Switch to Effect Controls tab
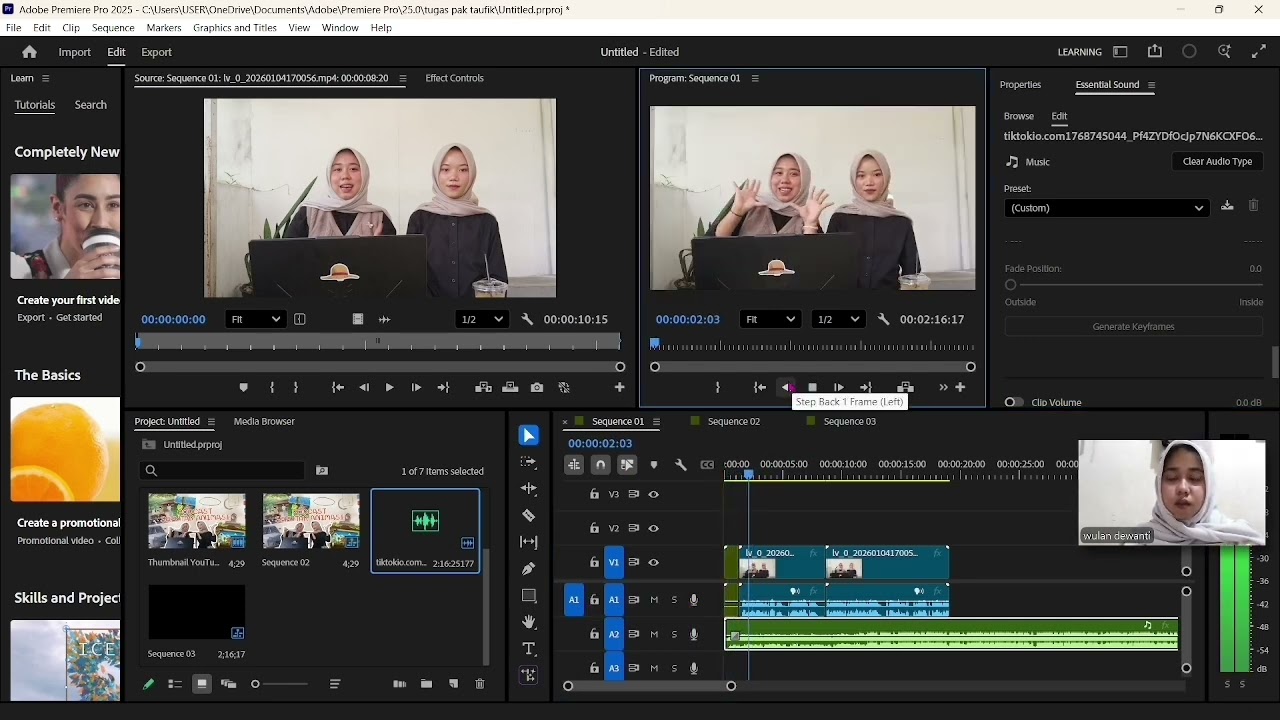This screenshot has height=720, width=1280. click(x=454, y=78)
